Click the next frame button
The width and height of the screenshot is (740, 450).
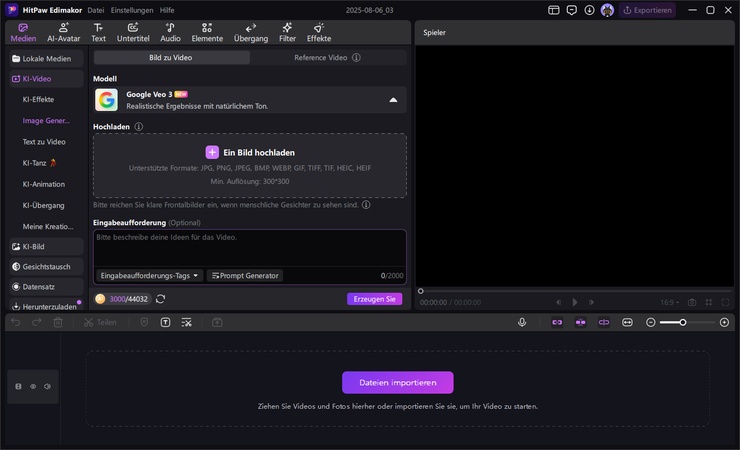[591, 302]
